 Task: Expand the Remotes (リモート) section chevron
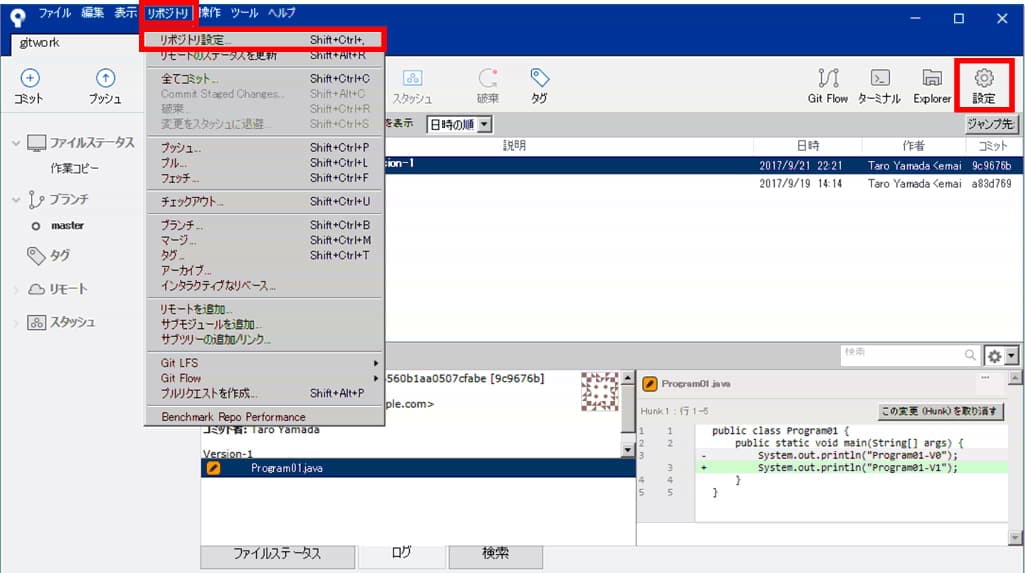click(x=16, y=289)
